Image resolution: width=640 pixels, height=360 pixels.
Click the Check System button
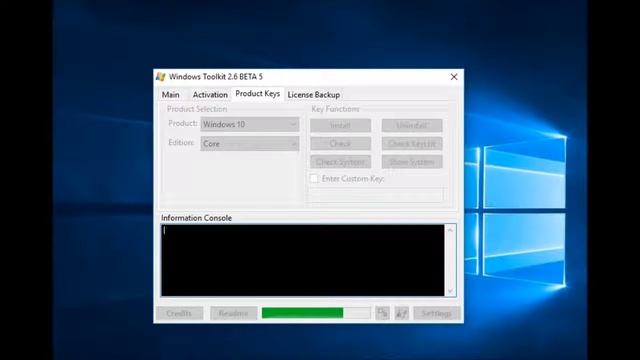[x=340, y=162]
